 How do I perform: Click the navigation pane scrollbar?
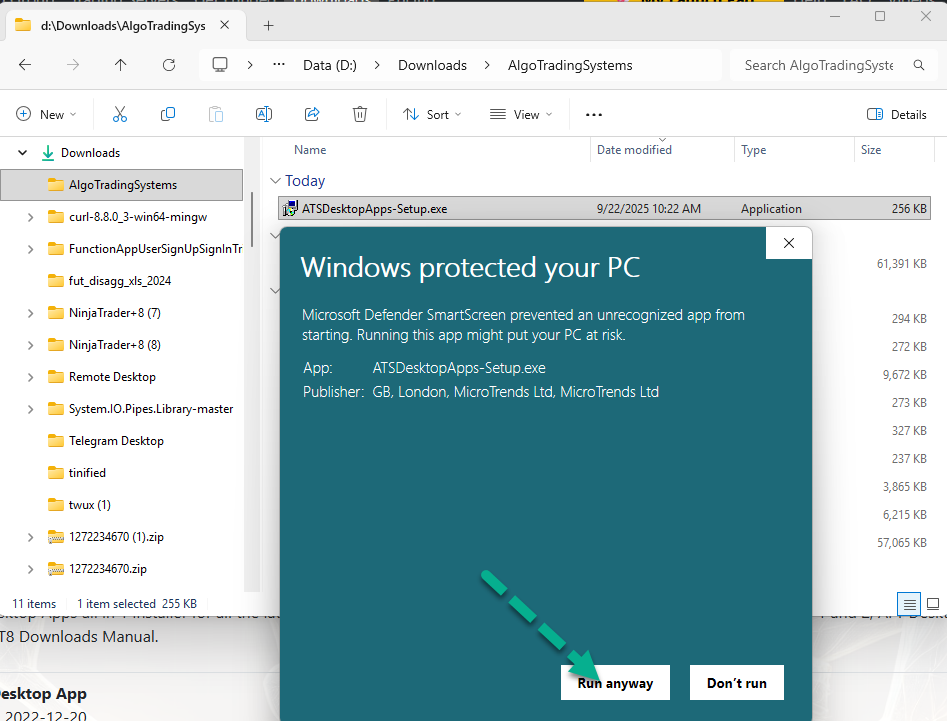252,219
